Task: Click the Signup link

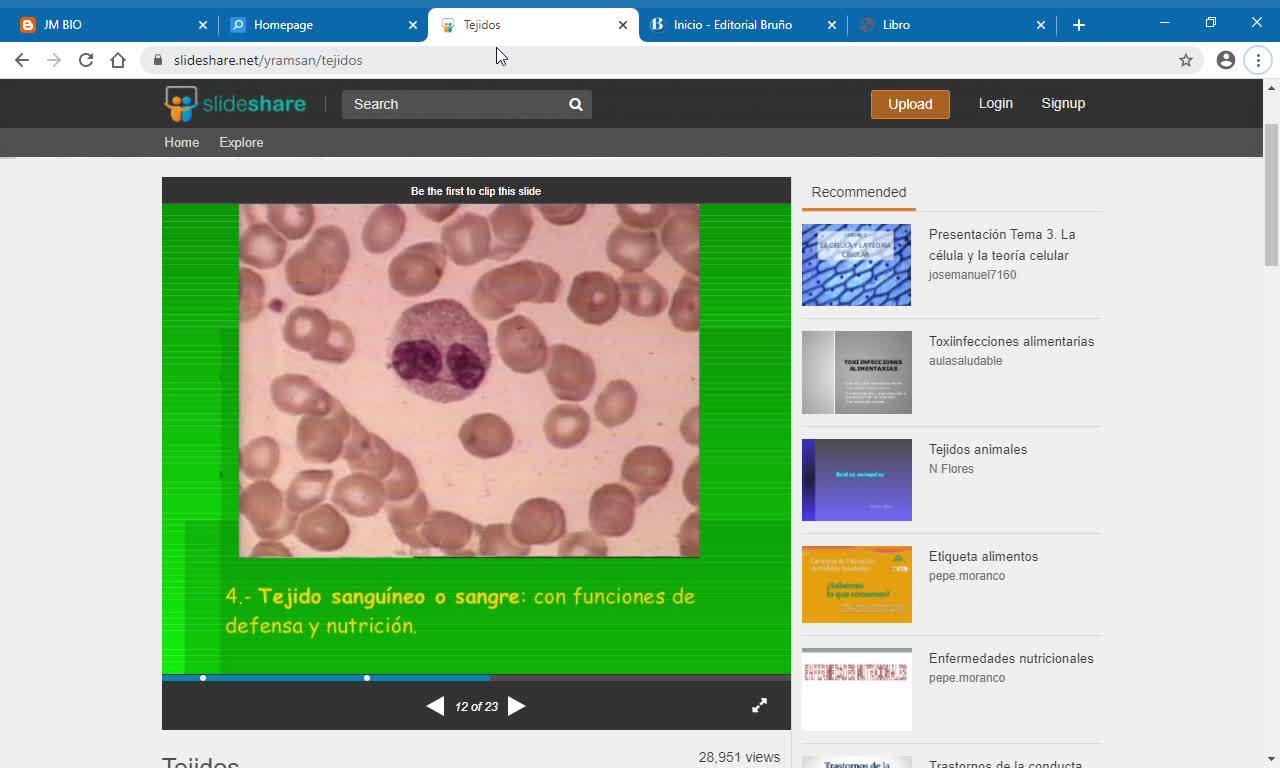Action: pos(1063,103)
